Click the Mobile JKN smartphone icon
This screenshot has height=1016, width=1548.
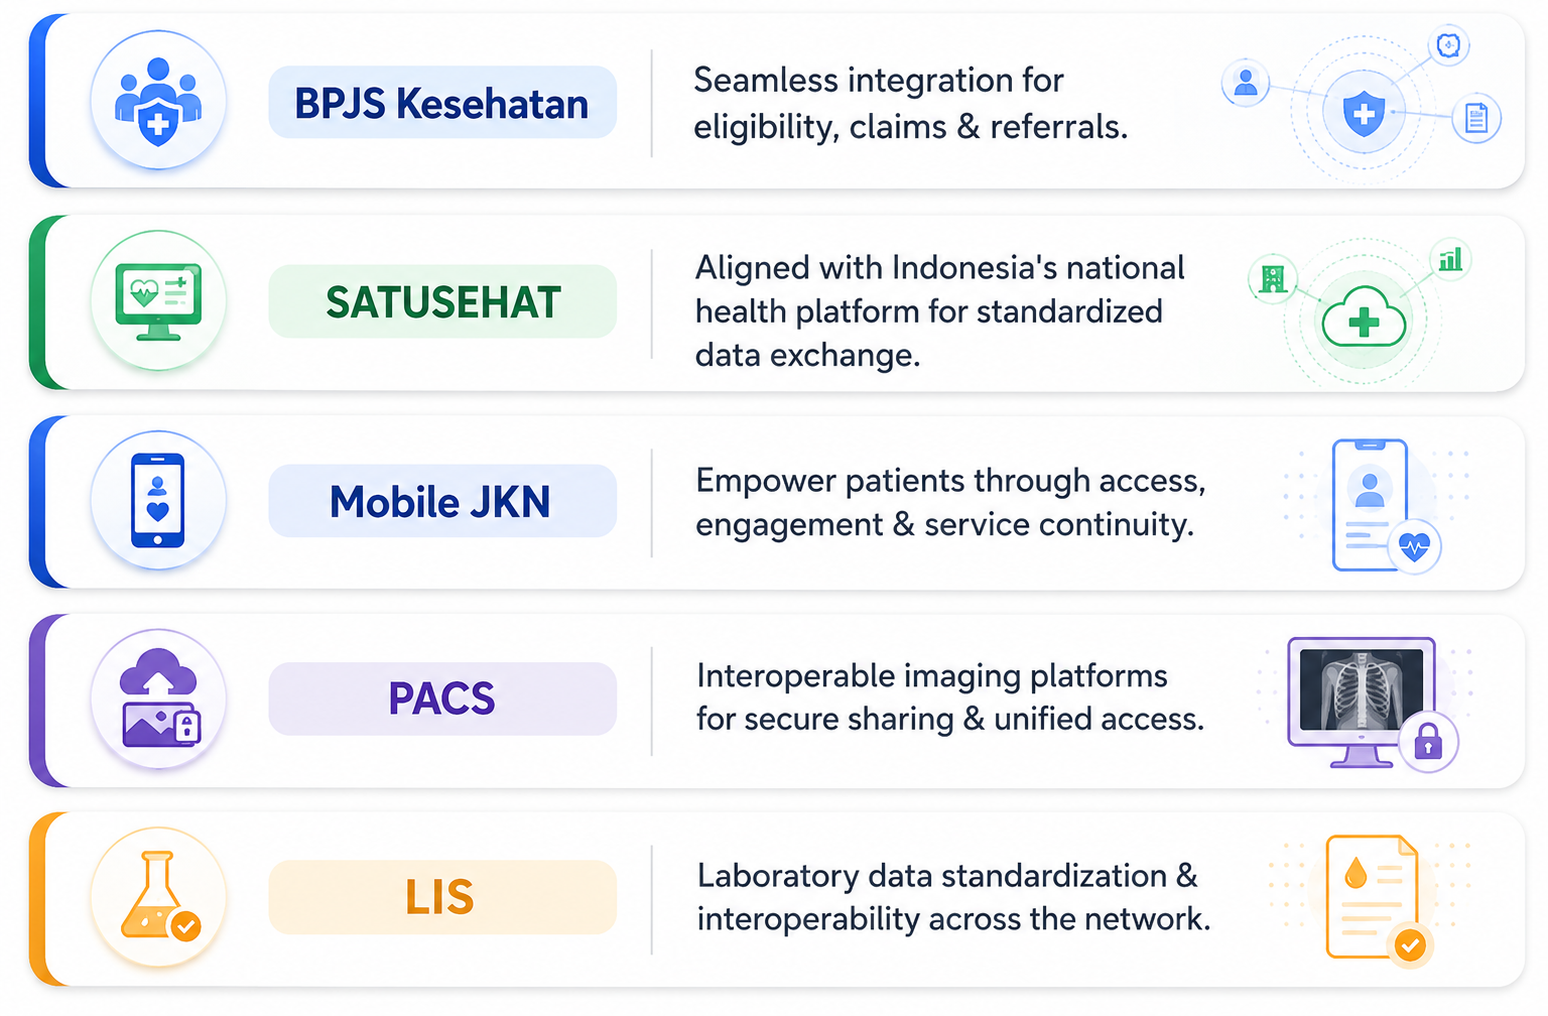(x=158, y=500)
